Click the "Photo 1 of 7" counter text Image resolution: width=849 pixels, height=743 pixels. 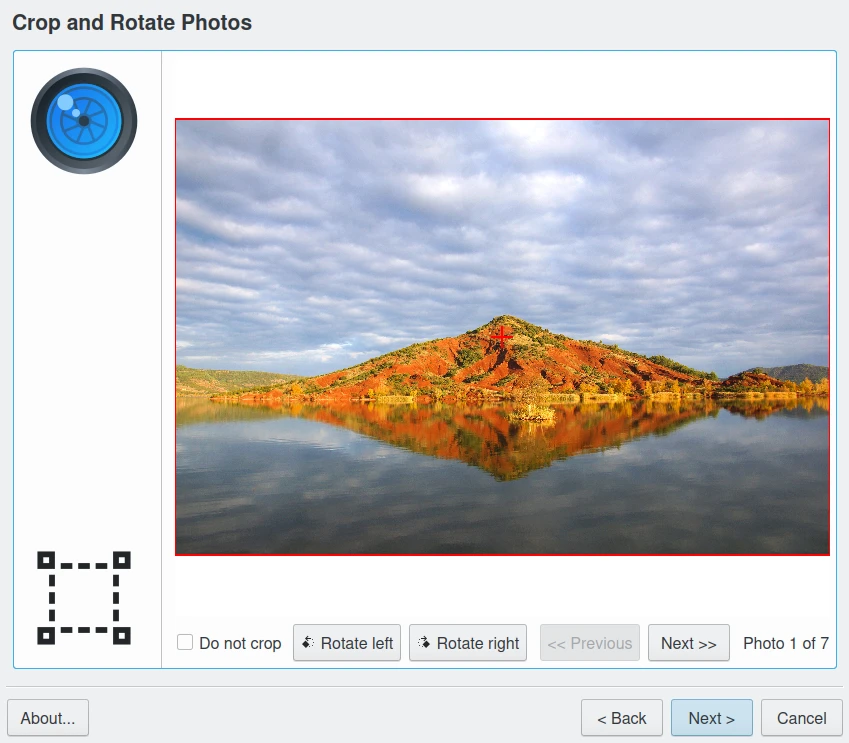click(x=786, y=643)
